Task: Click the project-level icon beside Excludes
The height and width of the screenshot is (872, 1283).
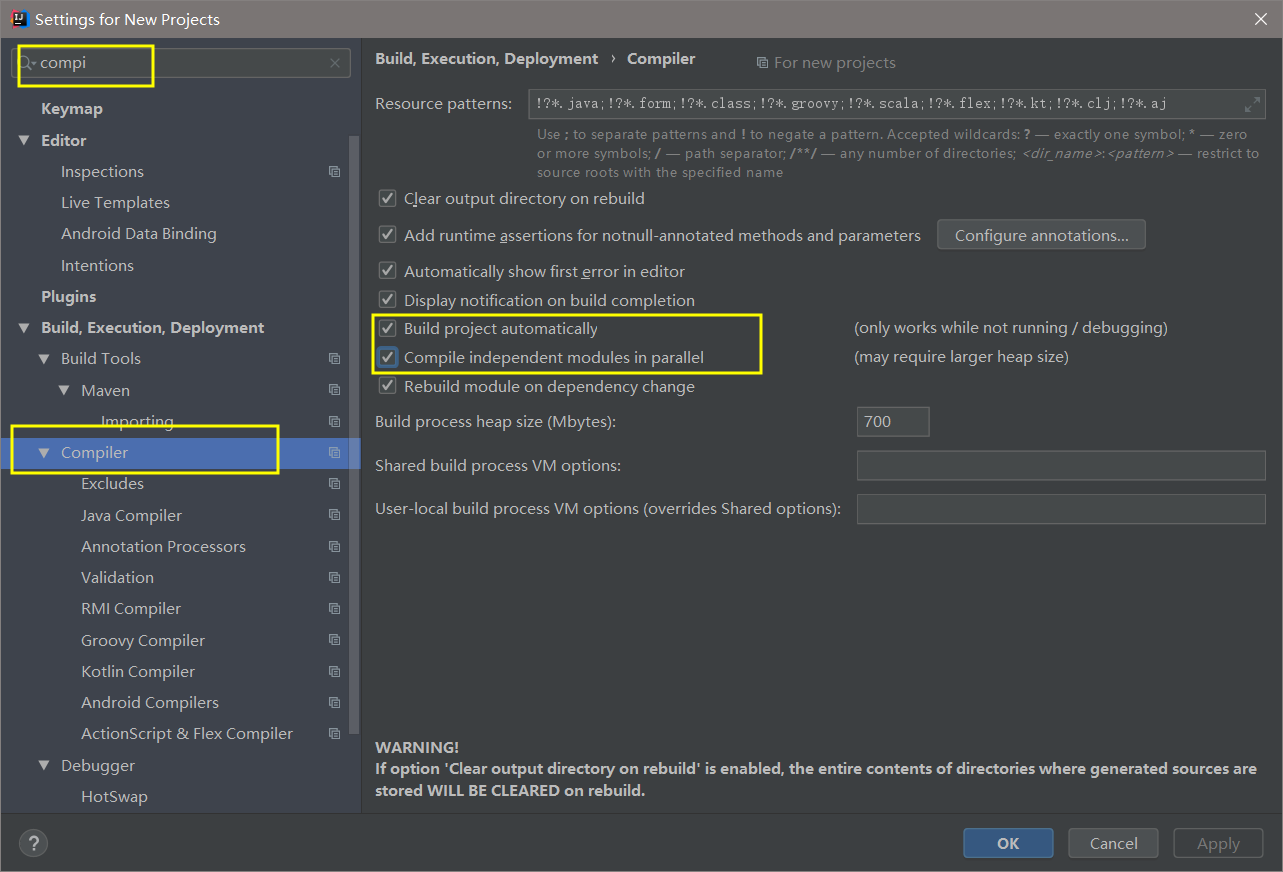Action: tap(334, 484)
